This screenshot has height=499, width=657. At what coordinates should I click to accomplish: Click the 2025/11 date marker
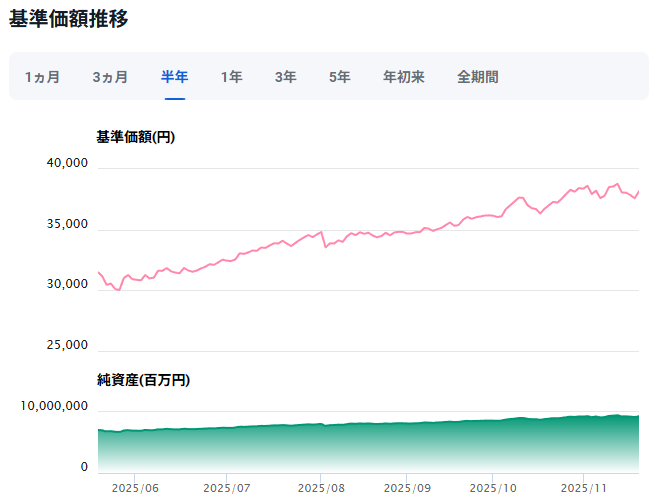click(x=583, y=488)
